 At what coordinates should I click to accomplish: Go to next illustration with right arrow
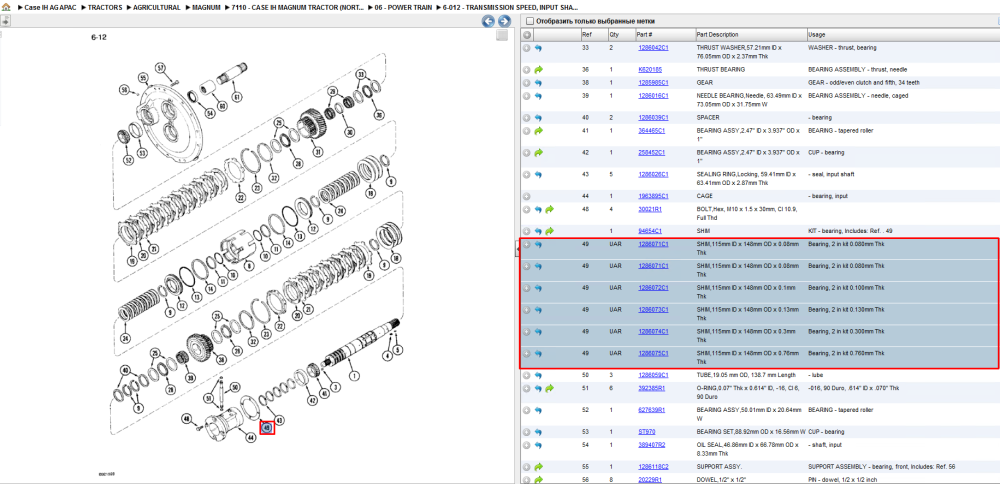(503, 21)
